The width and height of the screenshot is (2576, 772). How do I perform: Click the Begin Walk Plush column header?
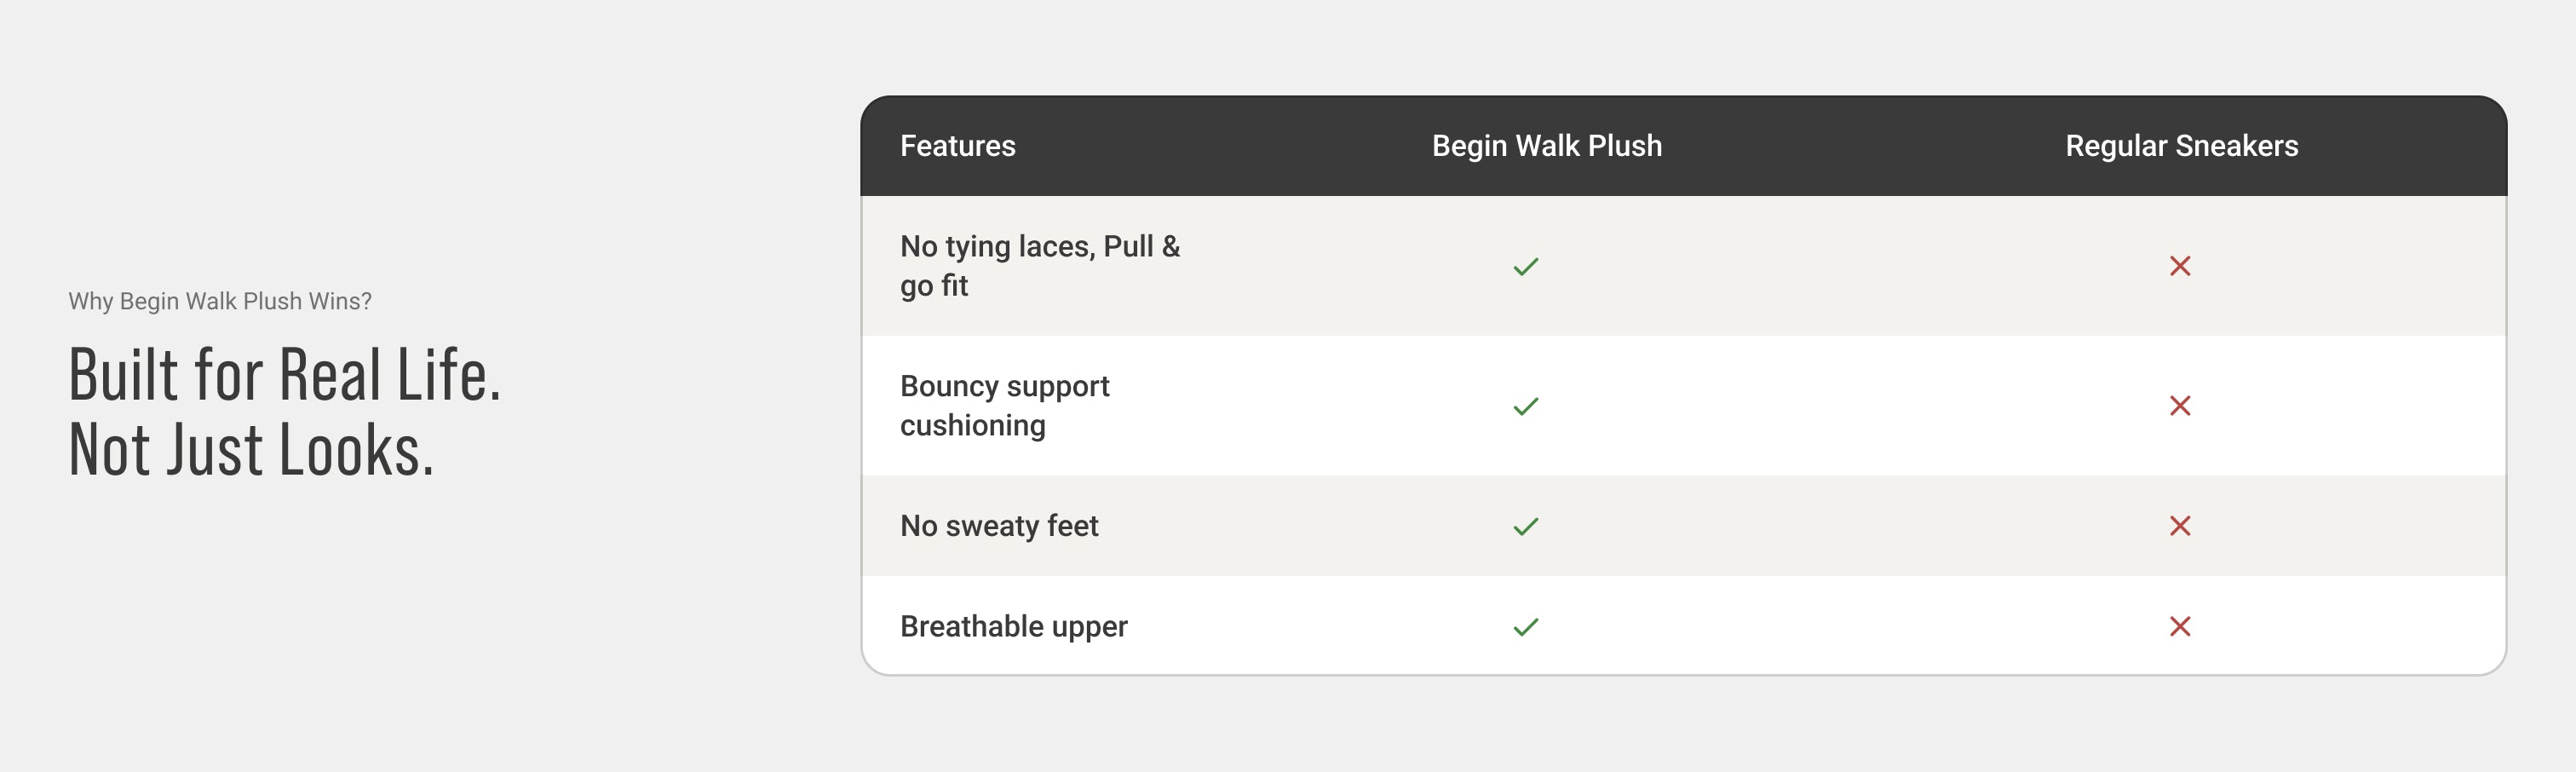pyautogui.click(x=1546, y=146)
